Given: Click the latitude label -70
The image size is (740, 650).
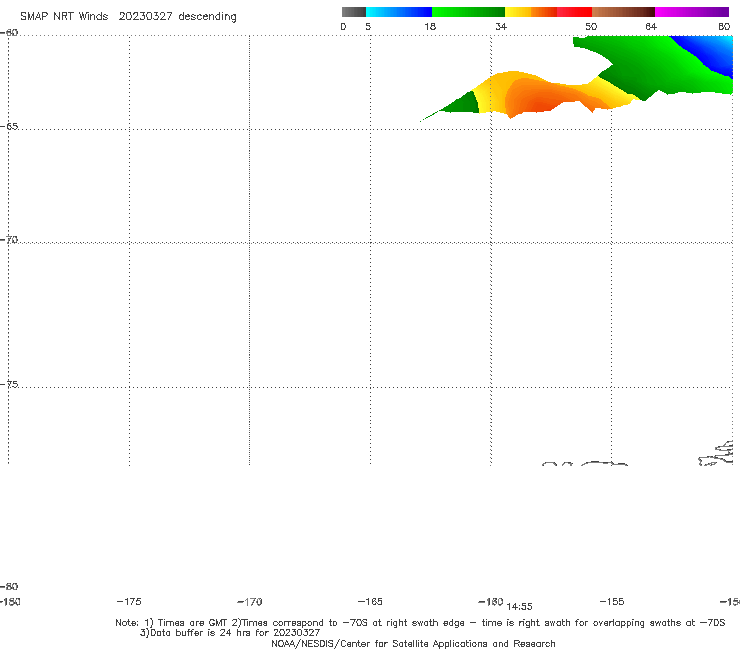Looking at the screenshot, I should (9, 240).
